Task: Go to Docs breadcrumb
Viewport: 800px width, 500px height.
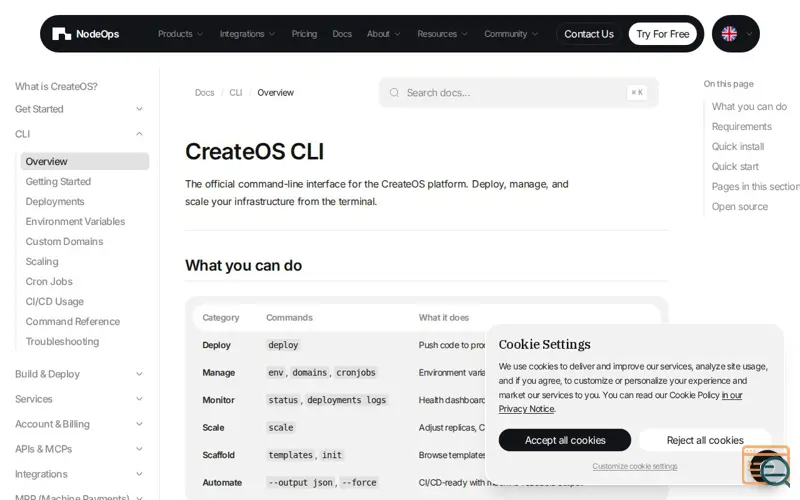Action: click(204, 92)
